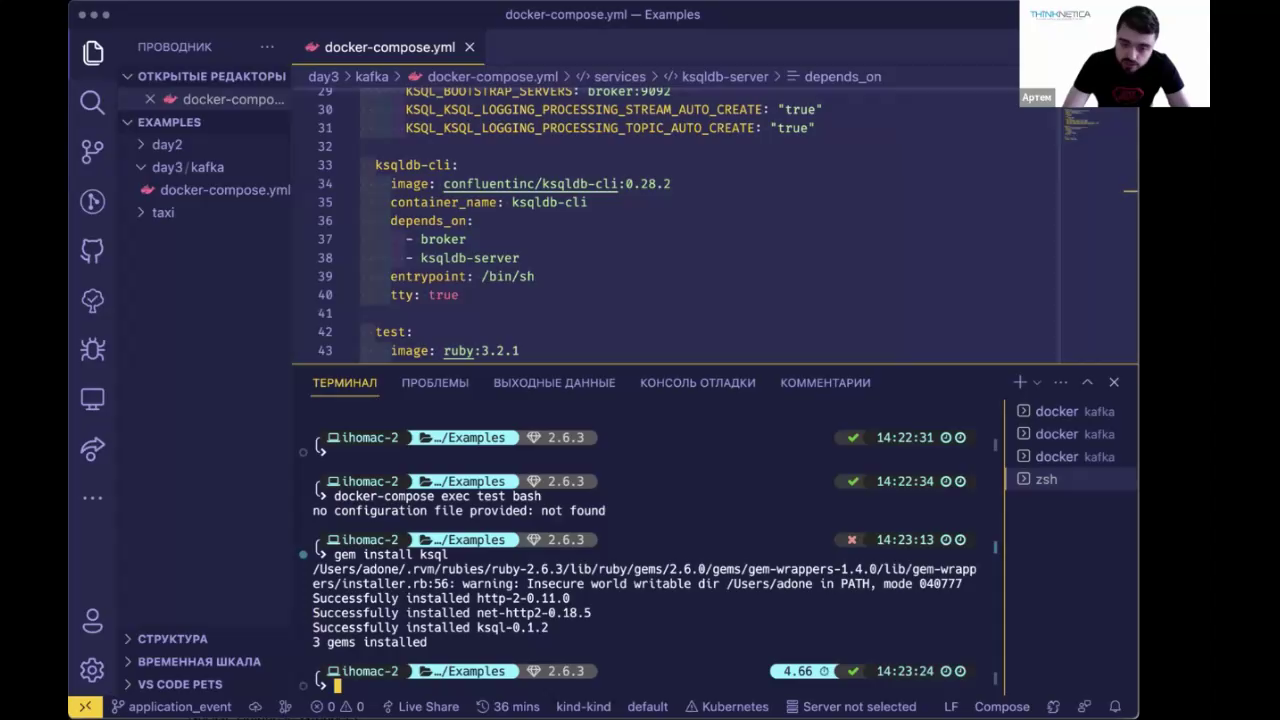Open Run and Debug bug icon
Image resolution: width=1280 pixels, height=720 pixels.
92,349
